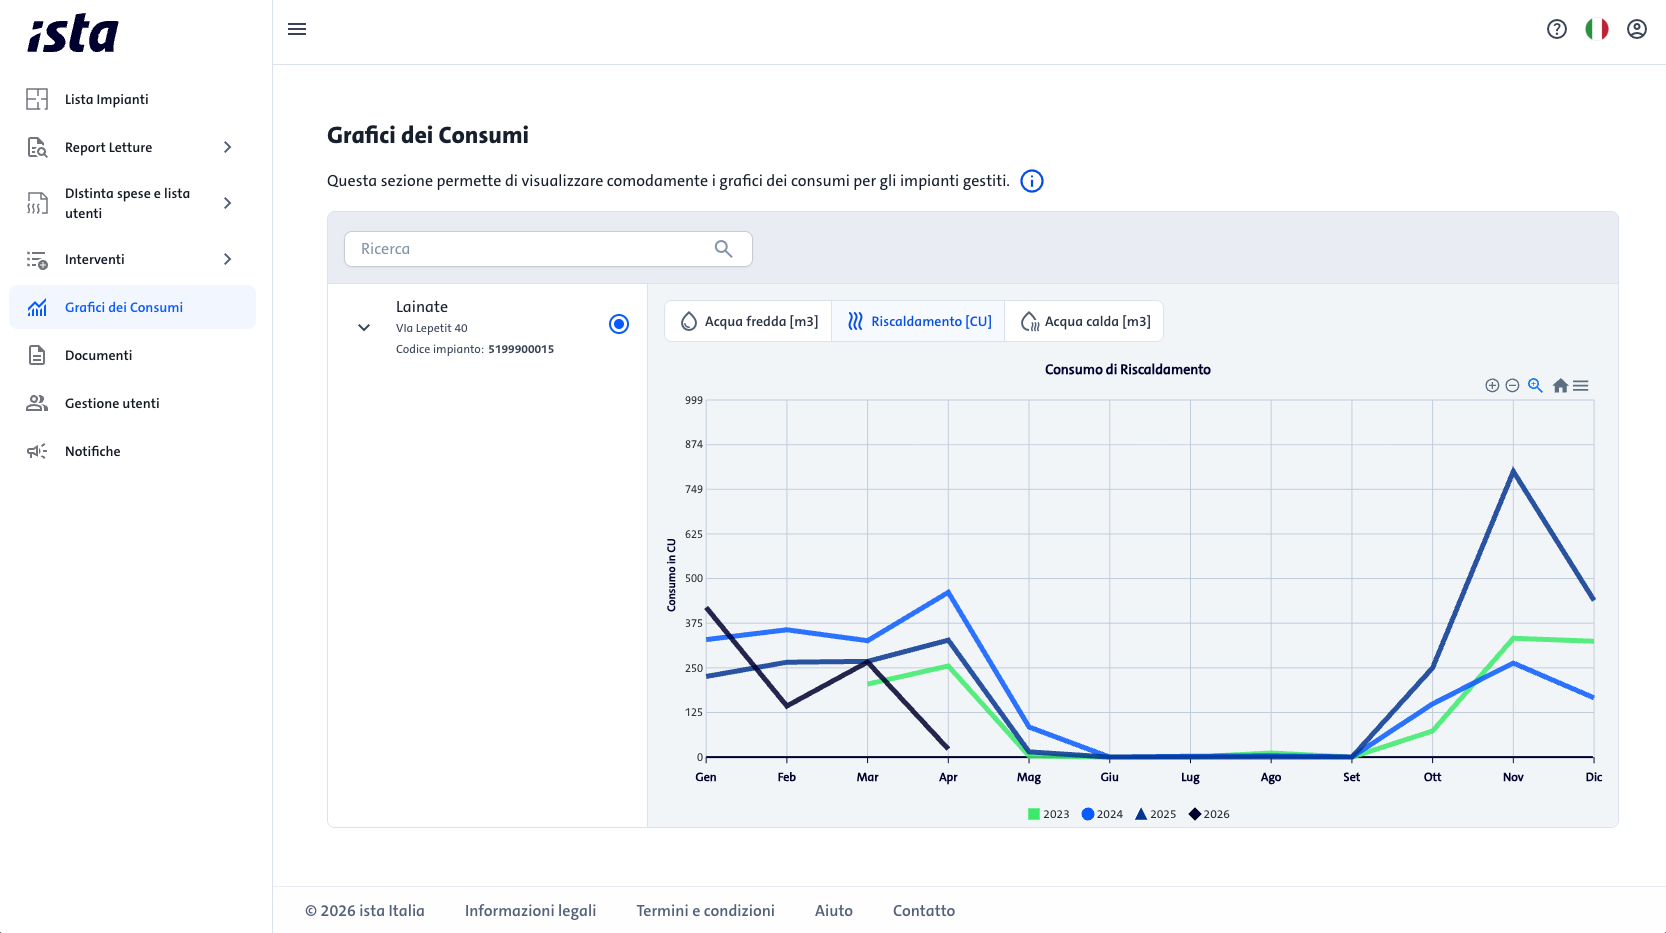This screenshot has width=1666, height=933.
Task: Toggle the 2023 series in legend
Action: [1048, 814]
